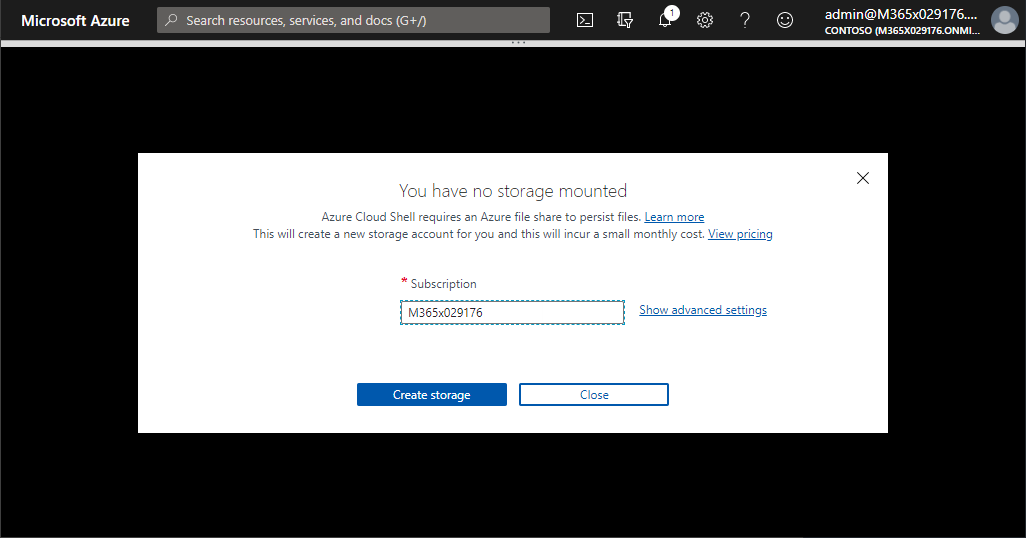
Task: Open the notifications bell
Action: pos(665,20)
